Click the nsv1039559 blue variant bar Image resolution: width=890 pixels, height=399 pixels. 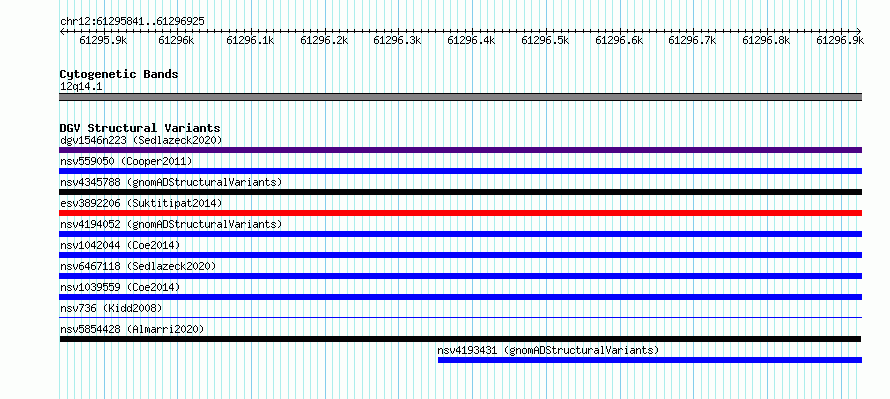[460, 297]
